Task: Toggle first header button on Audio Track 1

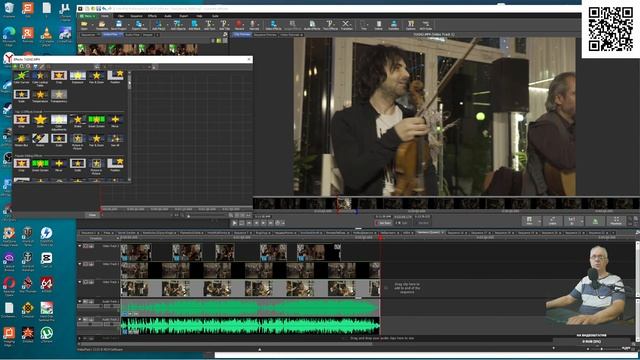Action: click(x=86, y=302)
